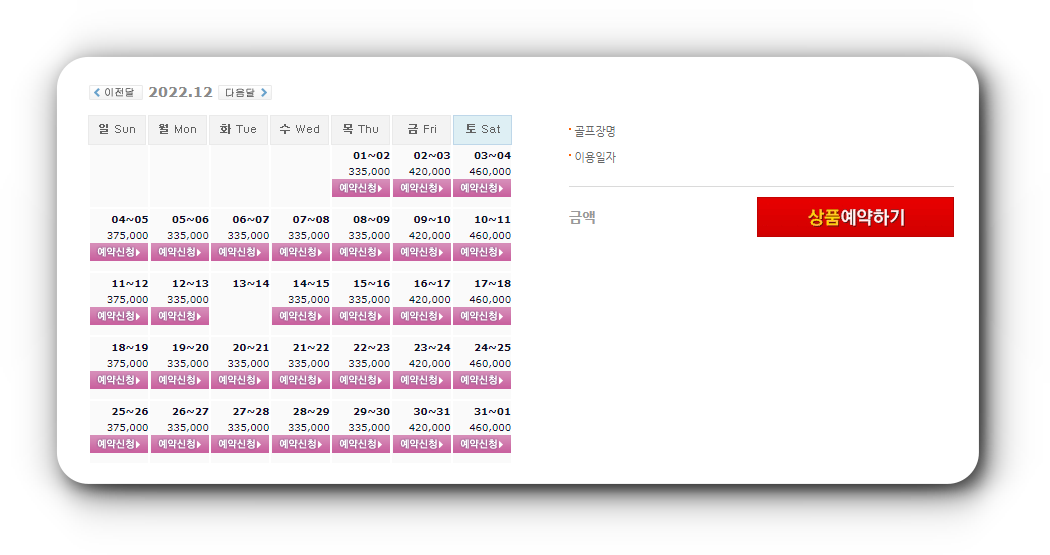Click 예약신청 for 21~22
The image size is (1050, 555).
click(x=301, y=380)
